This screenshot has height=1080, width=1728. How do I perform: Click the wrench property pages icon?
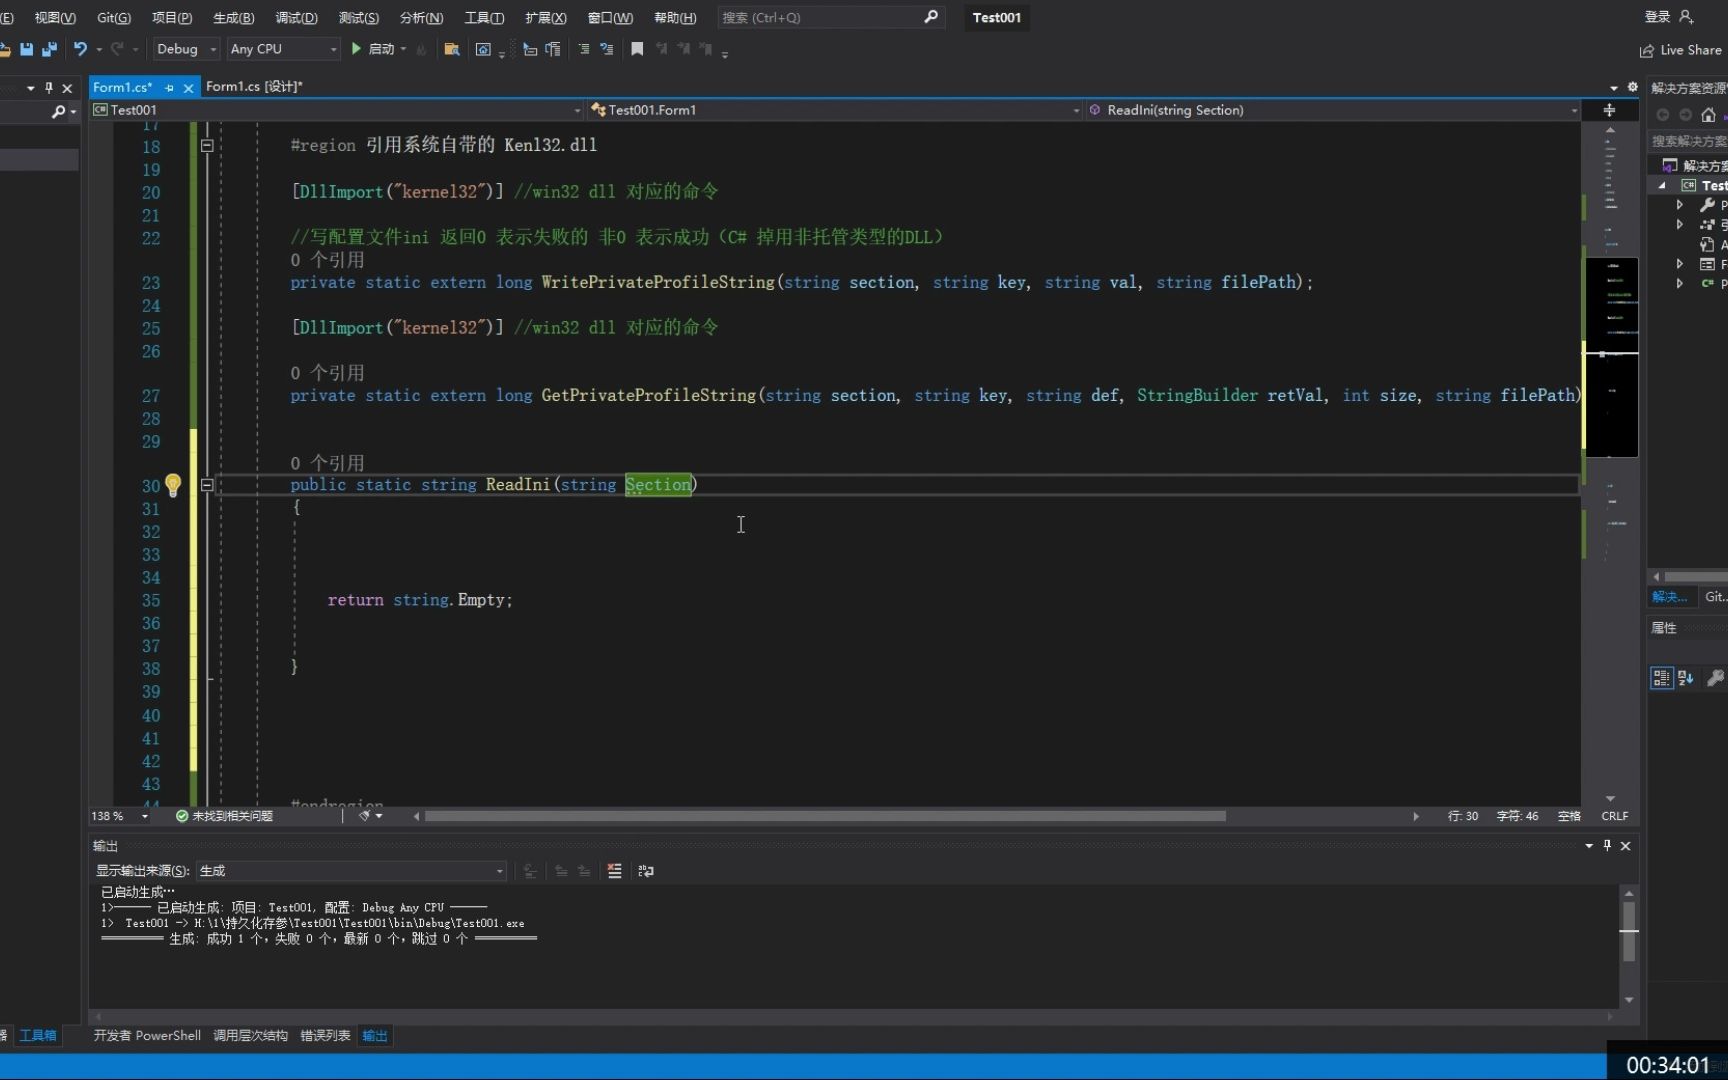click(1716, 678)
